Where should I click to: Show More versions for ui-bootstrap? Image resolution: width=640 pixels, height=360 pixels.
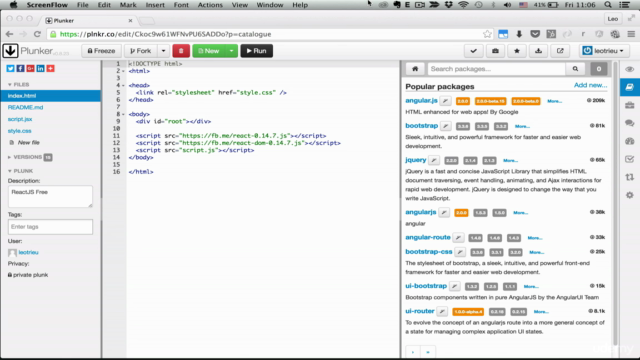531,287
